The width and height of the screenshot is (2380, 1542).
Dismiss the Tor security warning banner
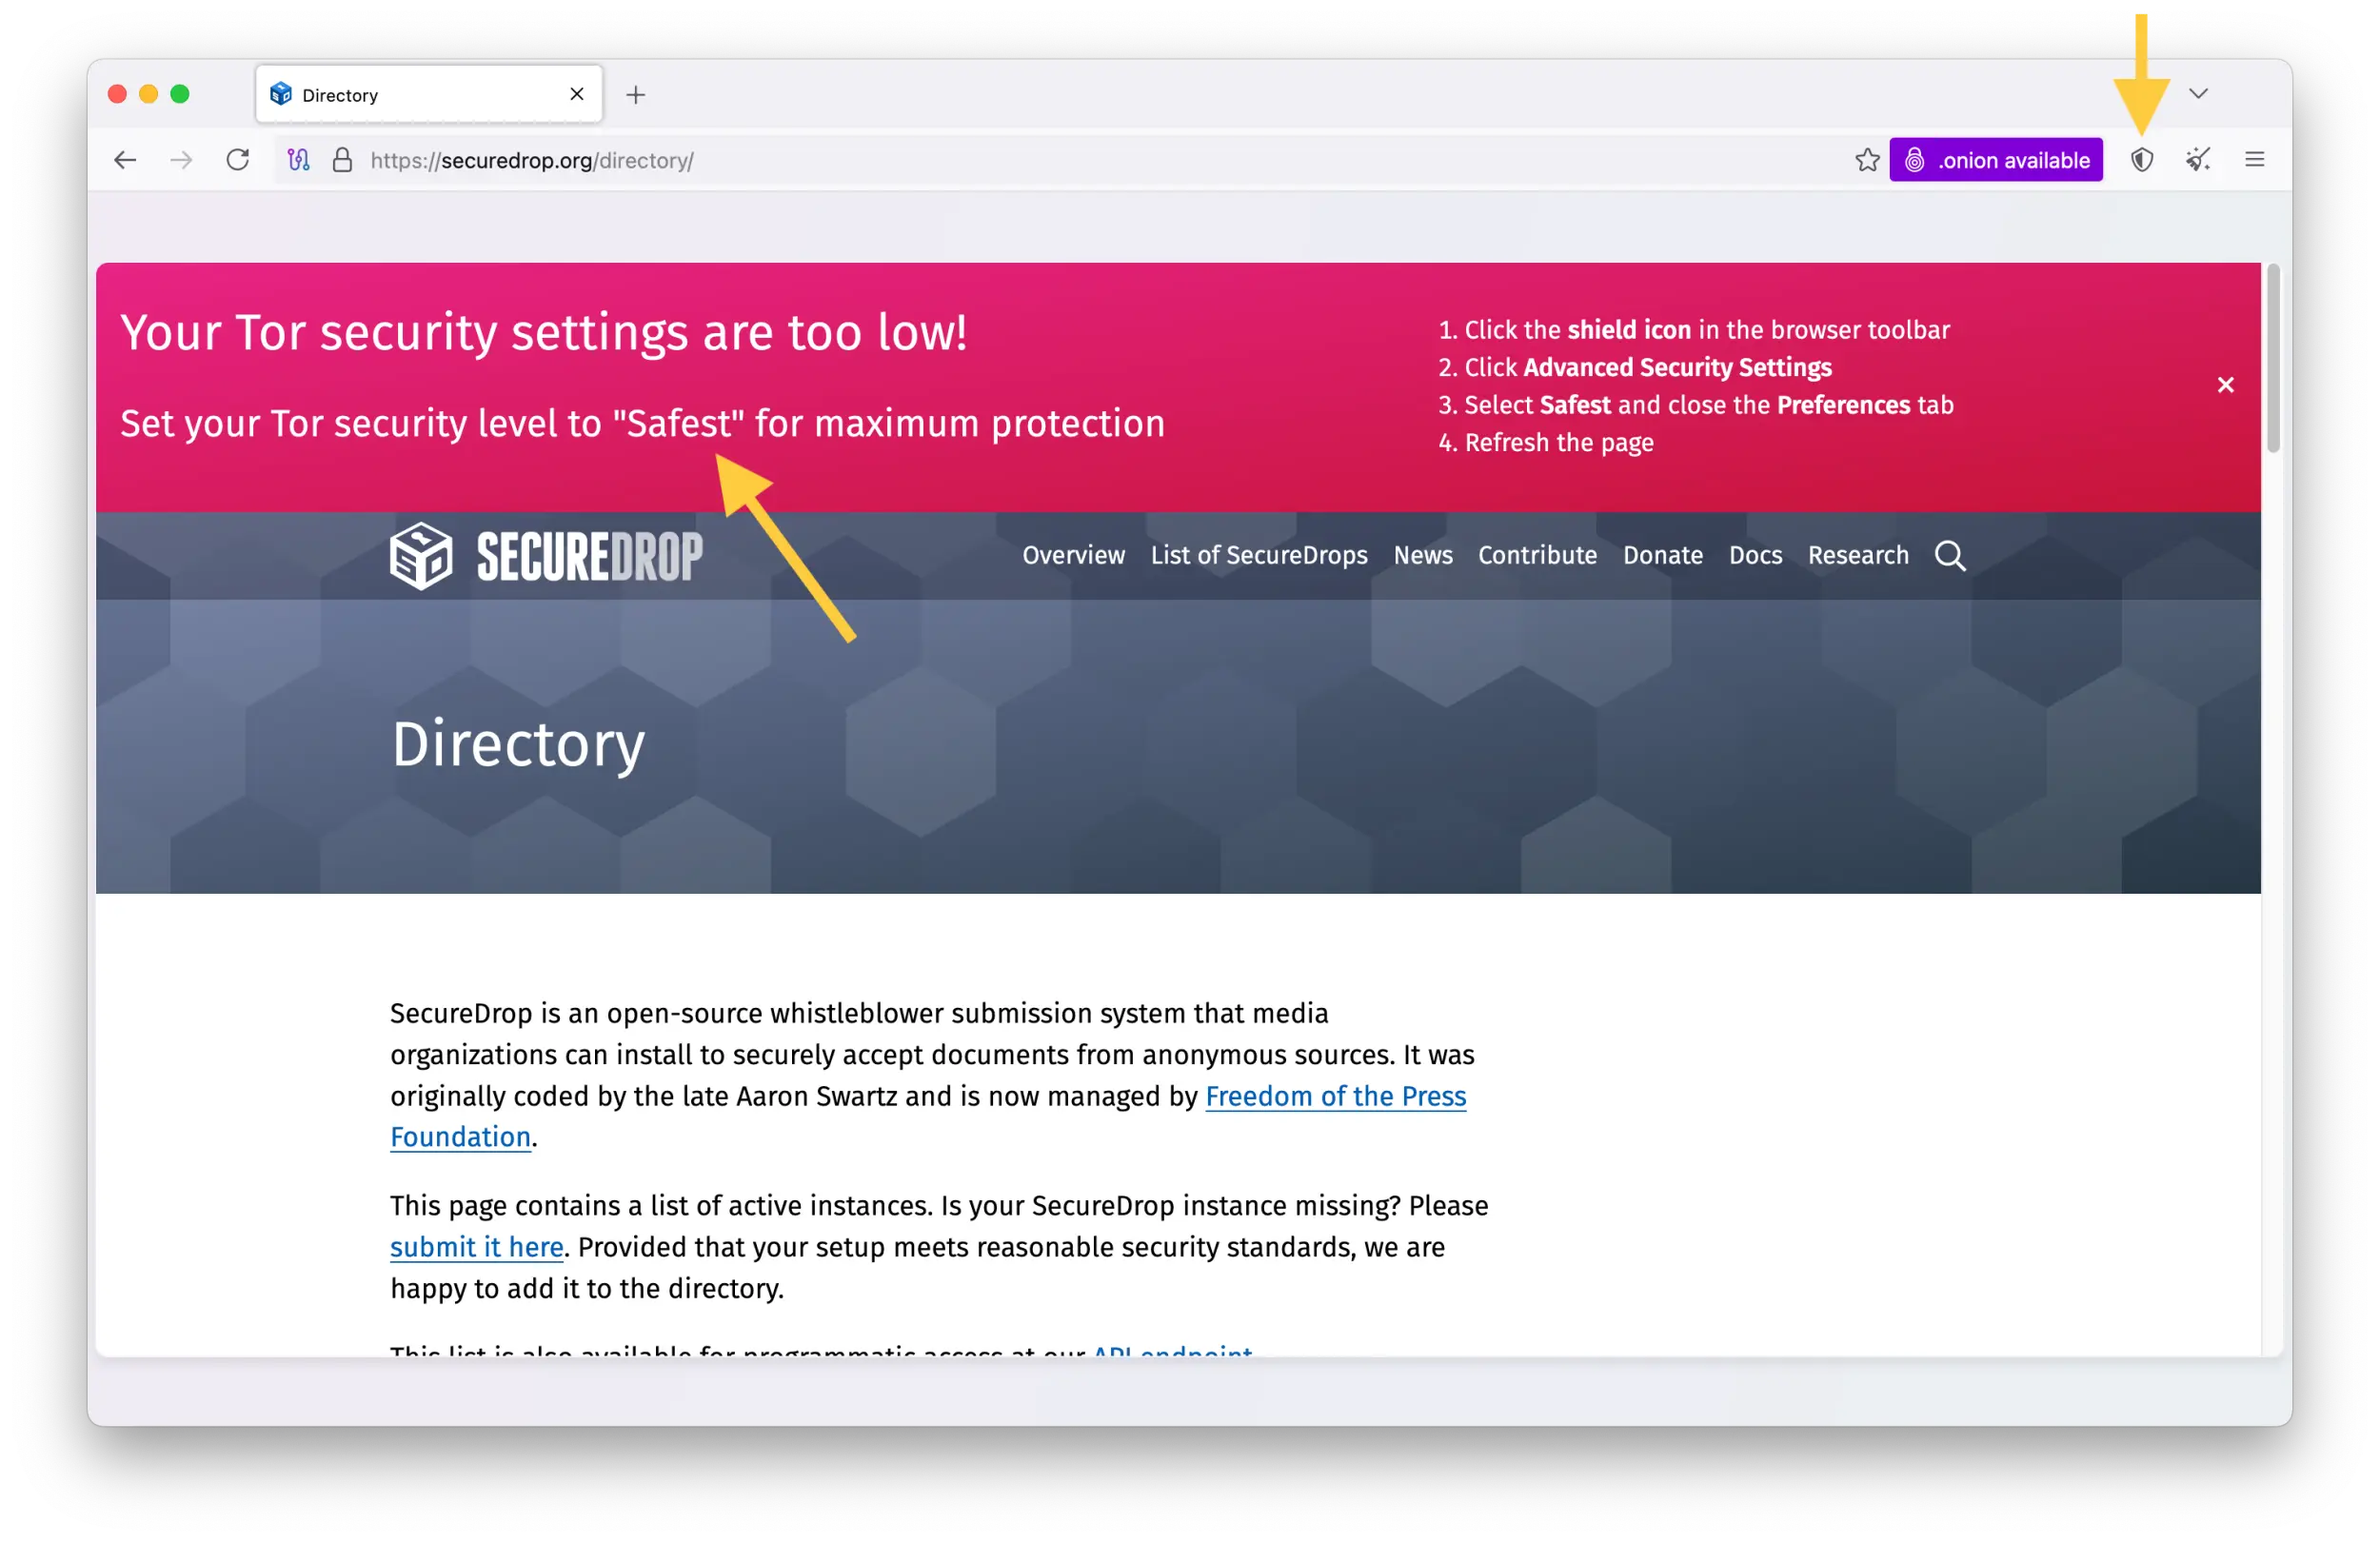pyautogui.click(x=2226, y=384)
